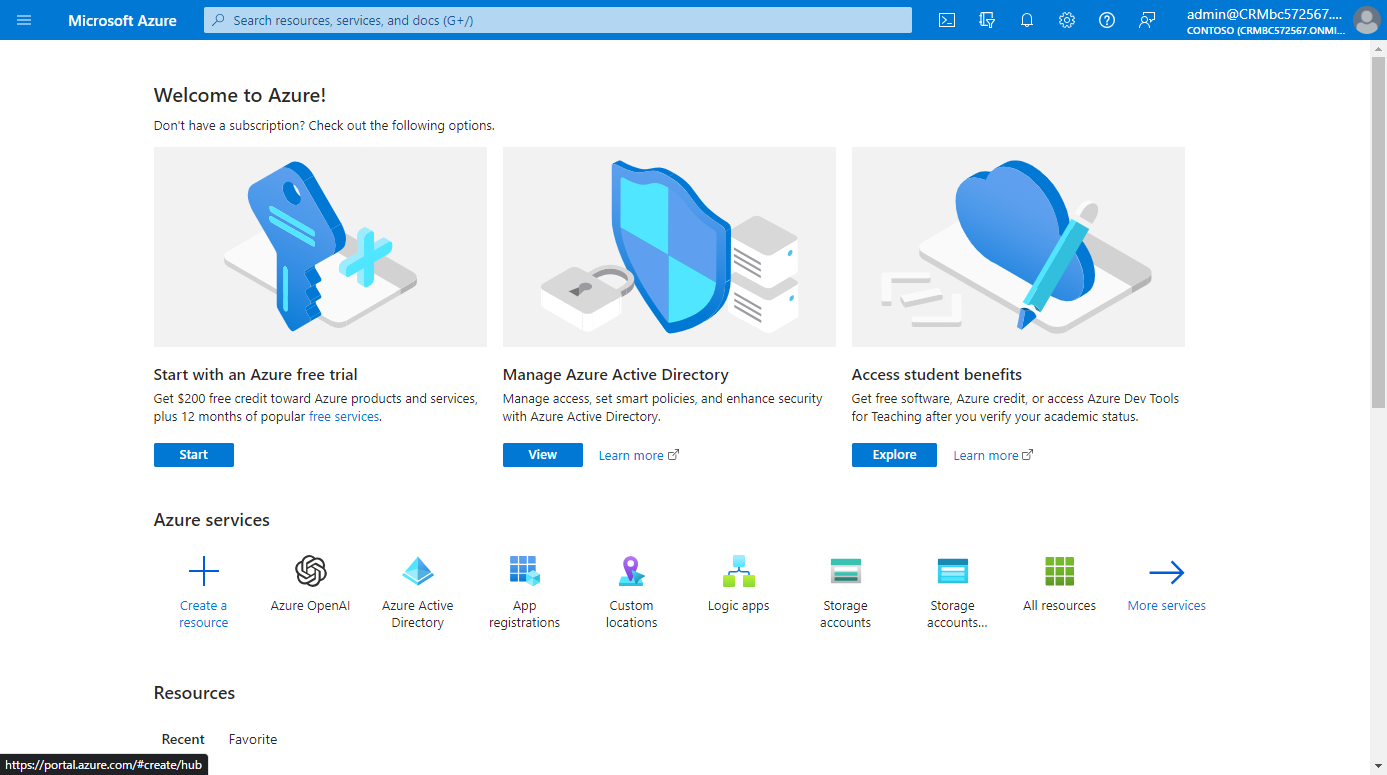Open Cloud Shell from the top bar
Viewport: 1387px width, 775px height.
tap(946, 20)
